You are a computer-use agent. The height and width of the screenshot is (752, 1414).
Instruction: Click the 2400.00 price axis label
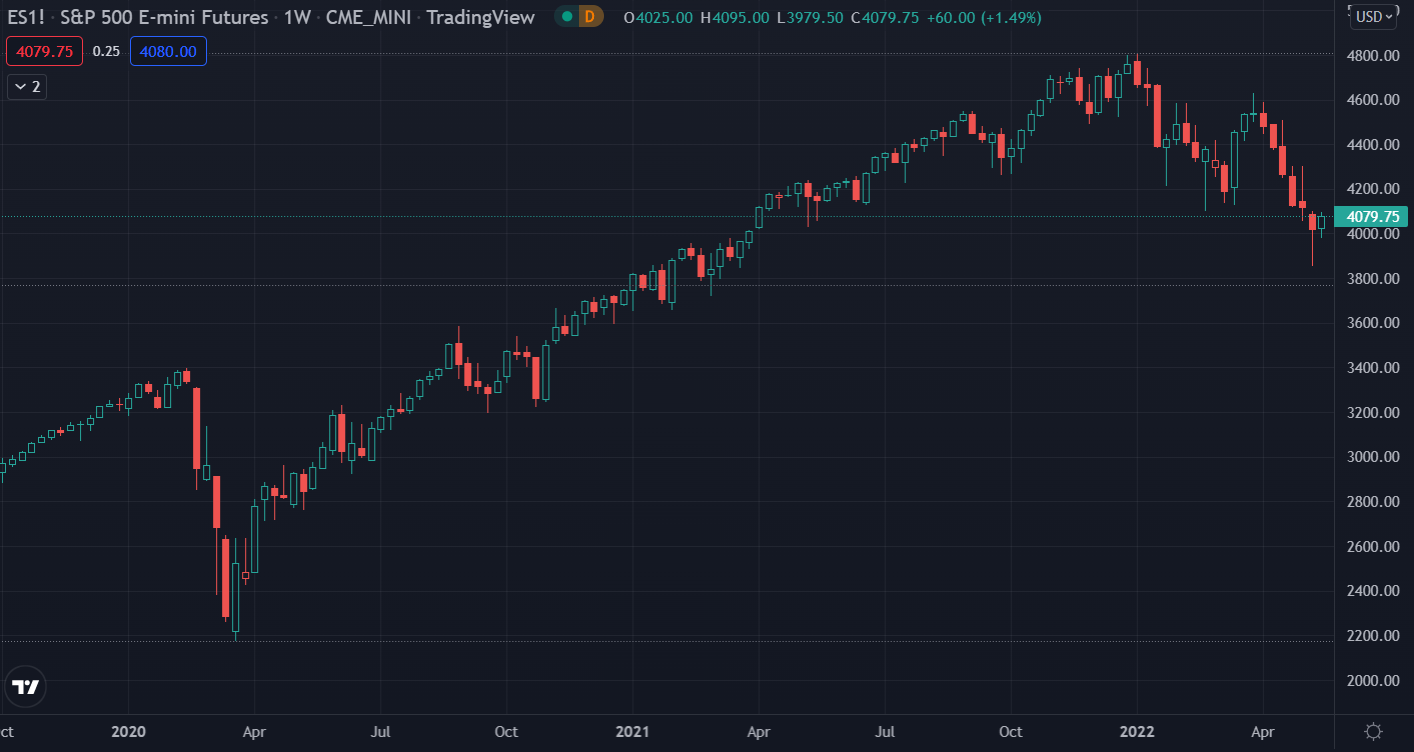click(x=1372, y=591)
